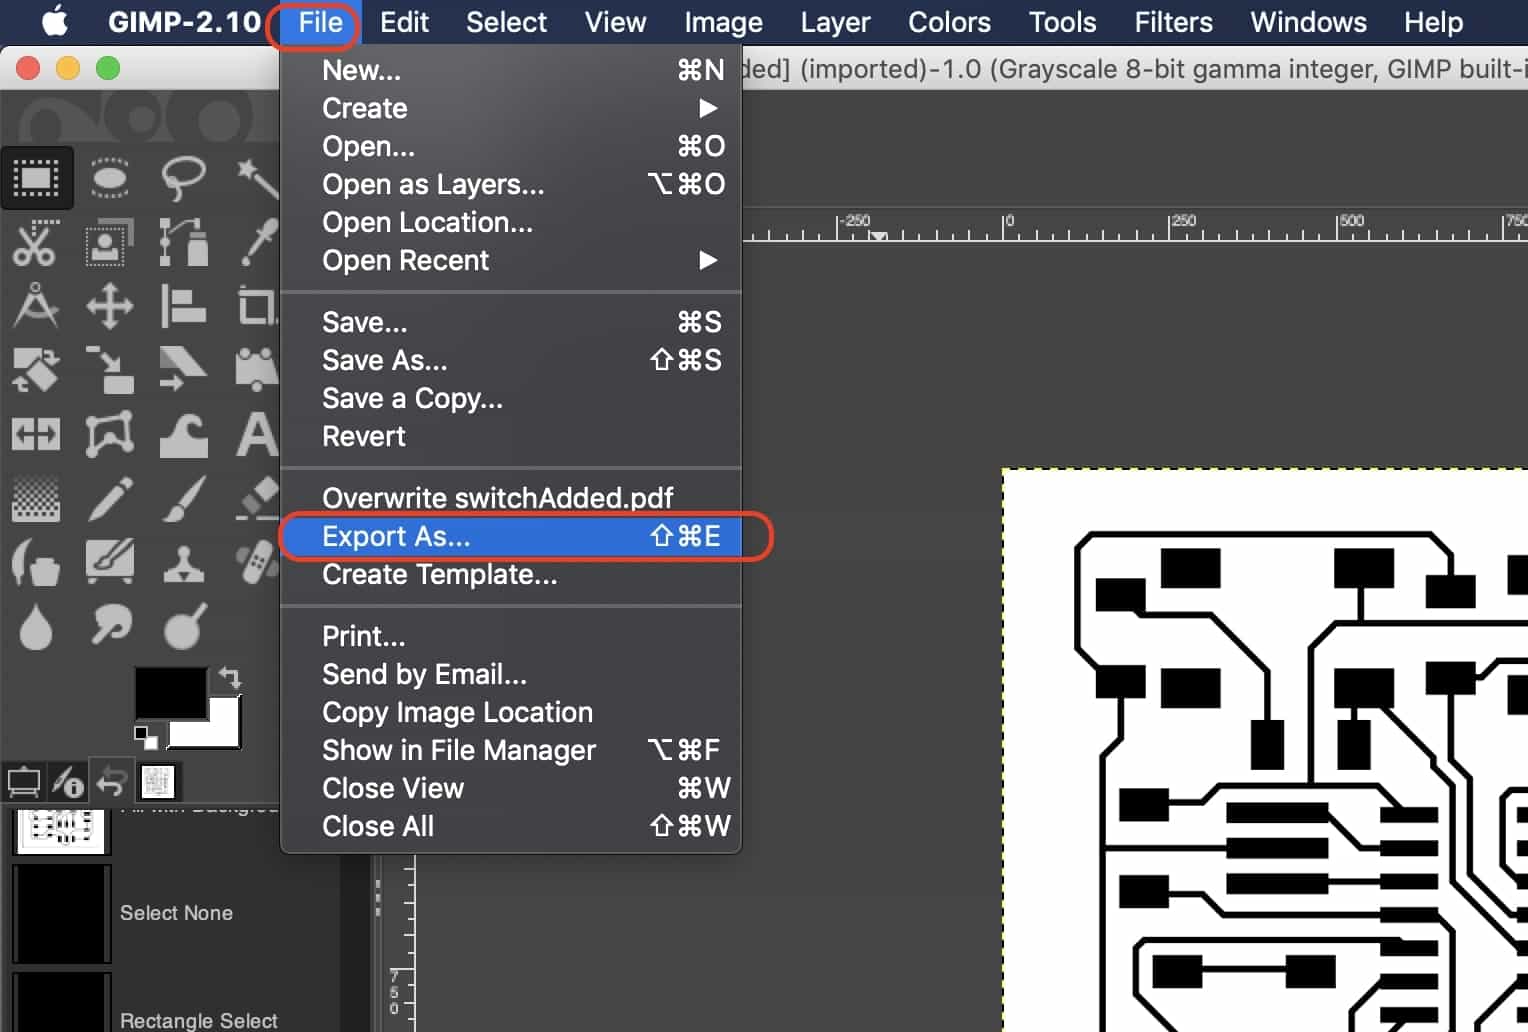Select the Crop tool
The image size is (1528, 1032).
point(257,306)
